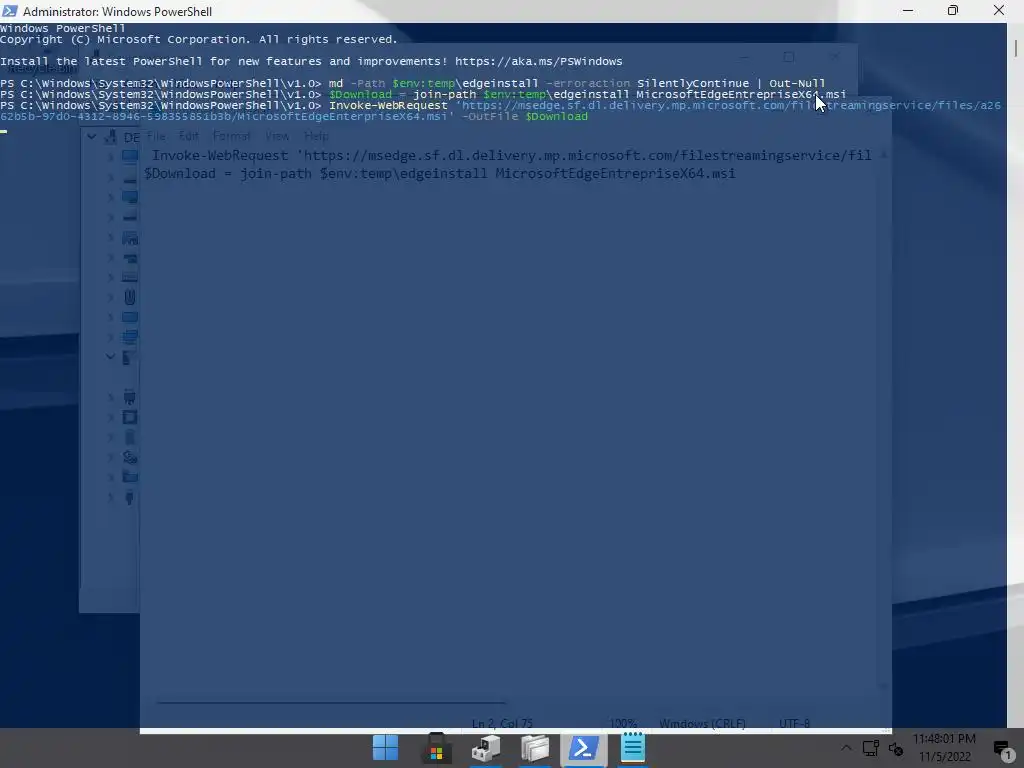Launch Microsoft Store from taskbar

436,748
